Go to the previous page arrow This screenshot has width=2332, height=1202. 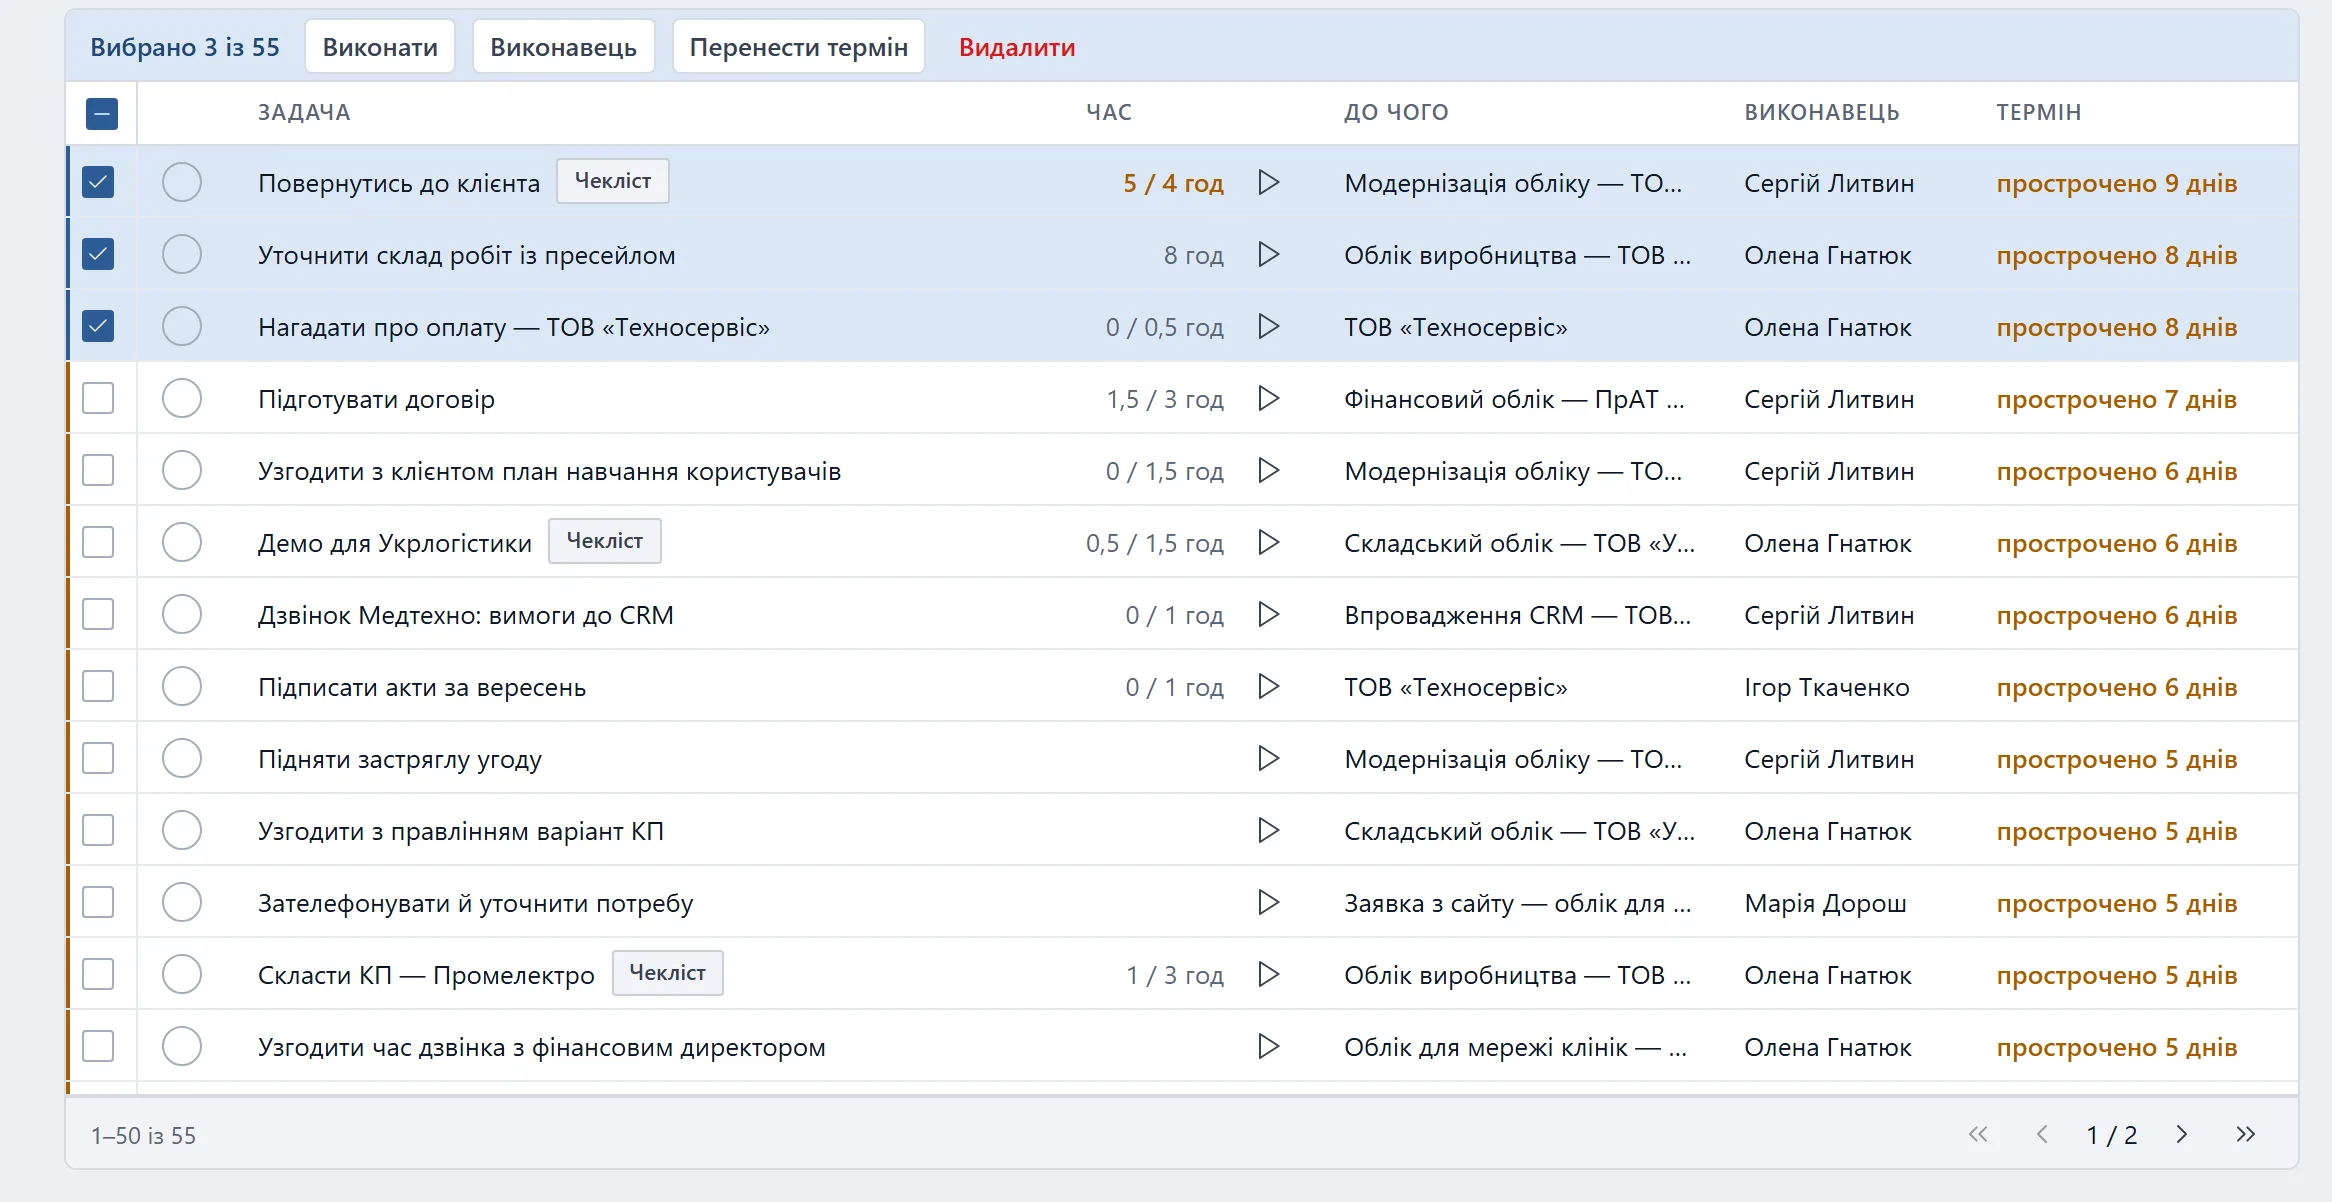[2042, 1134]
